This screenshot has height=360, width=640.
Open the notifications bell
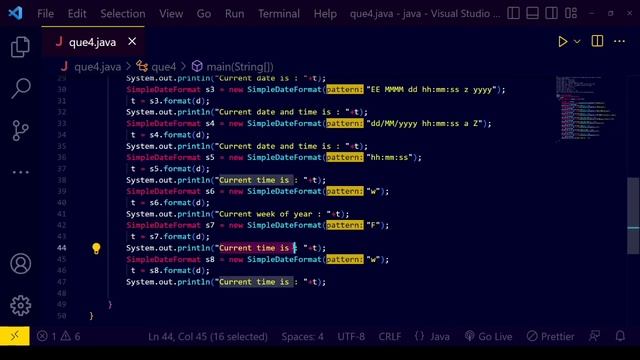click(x=620, y=336)
